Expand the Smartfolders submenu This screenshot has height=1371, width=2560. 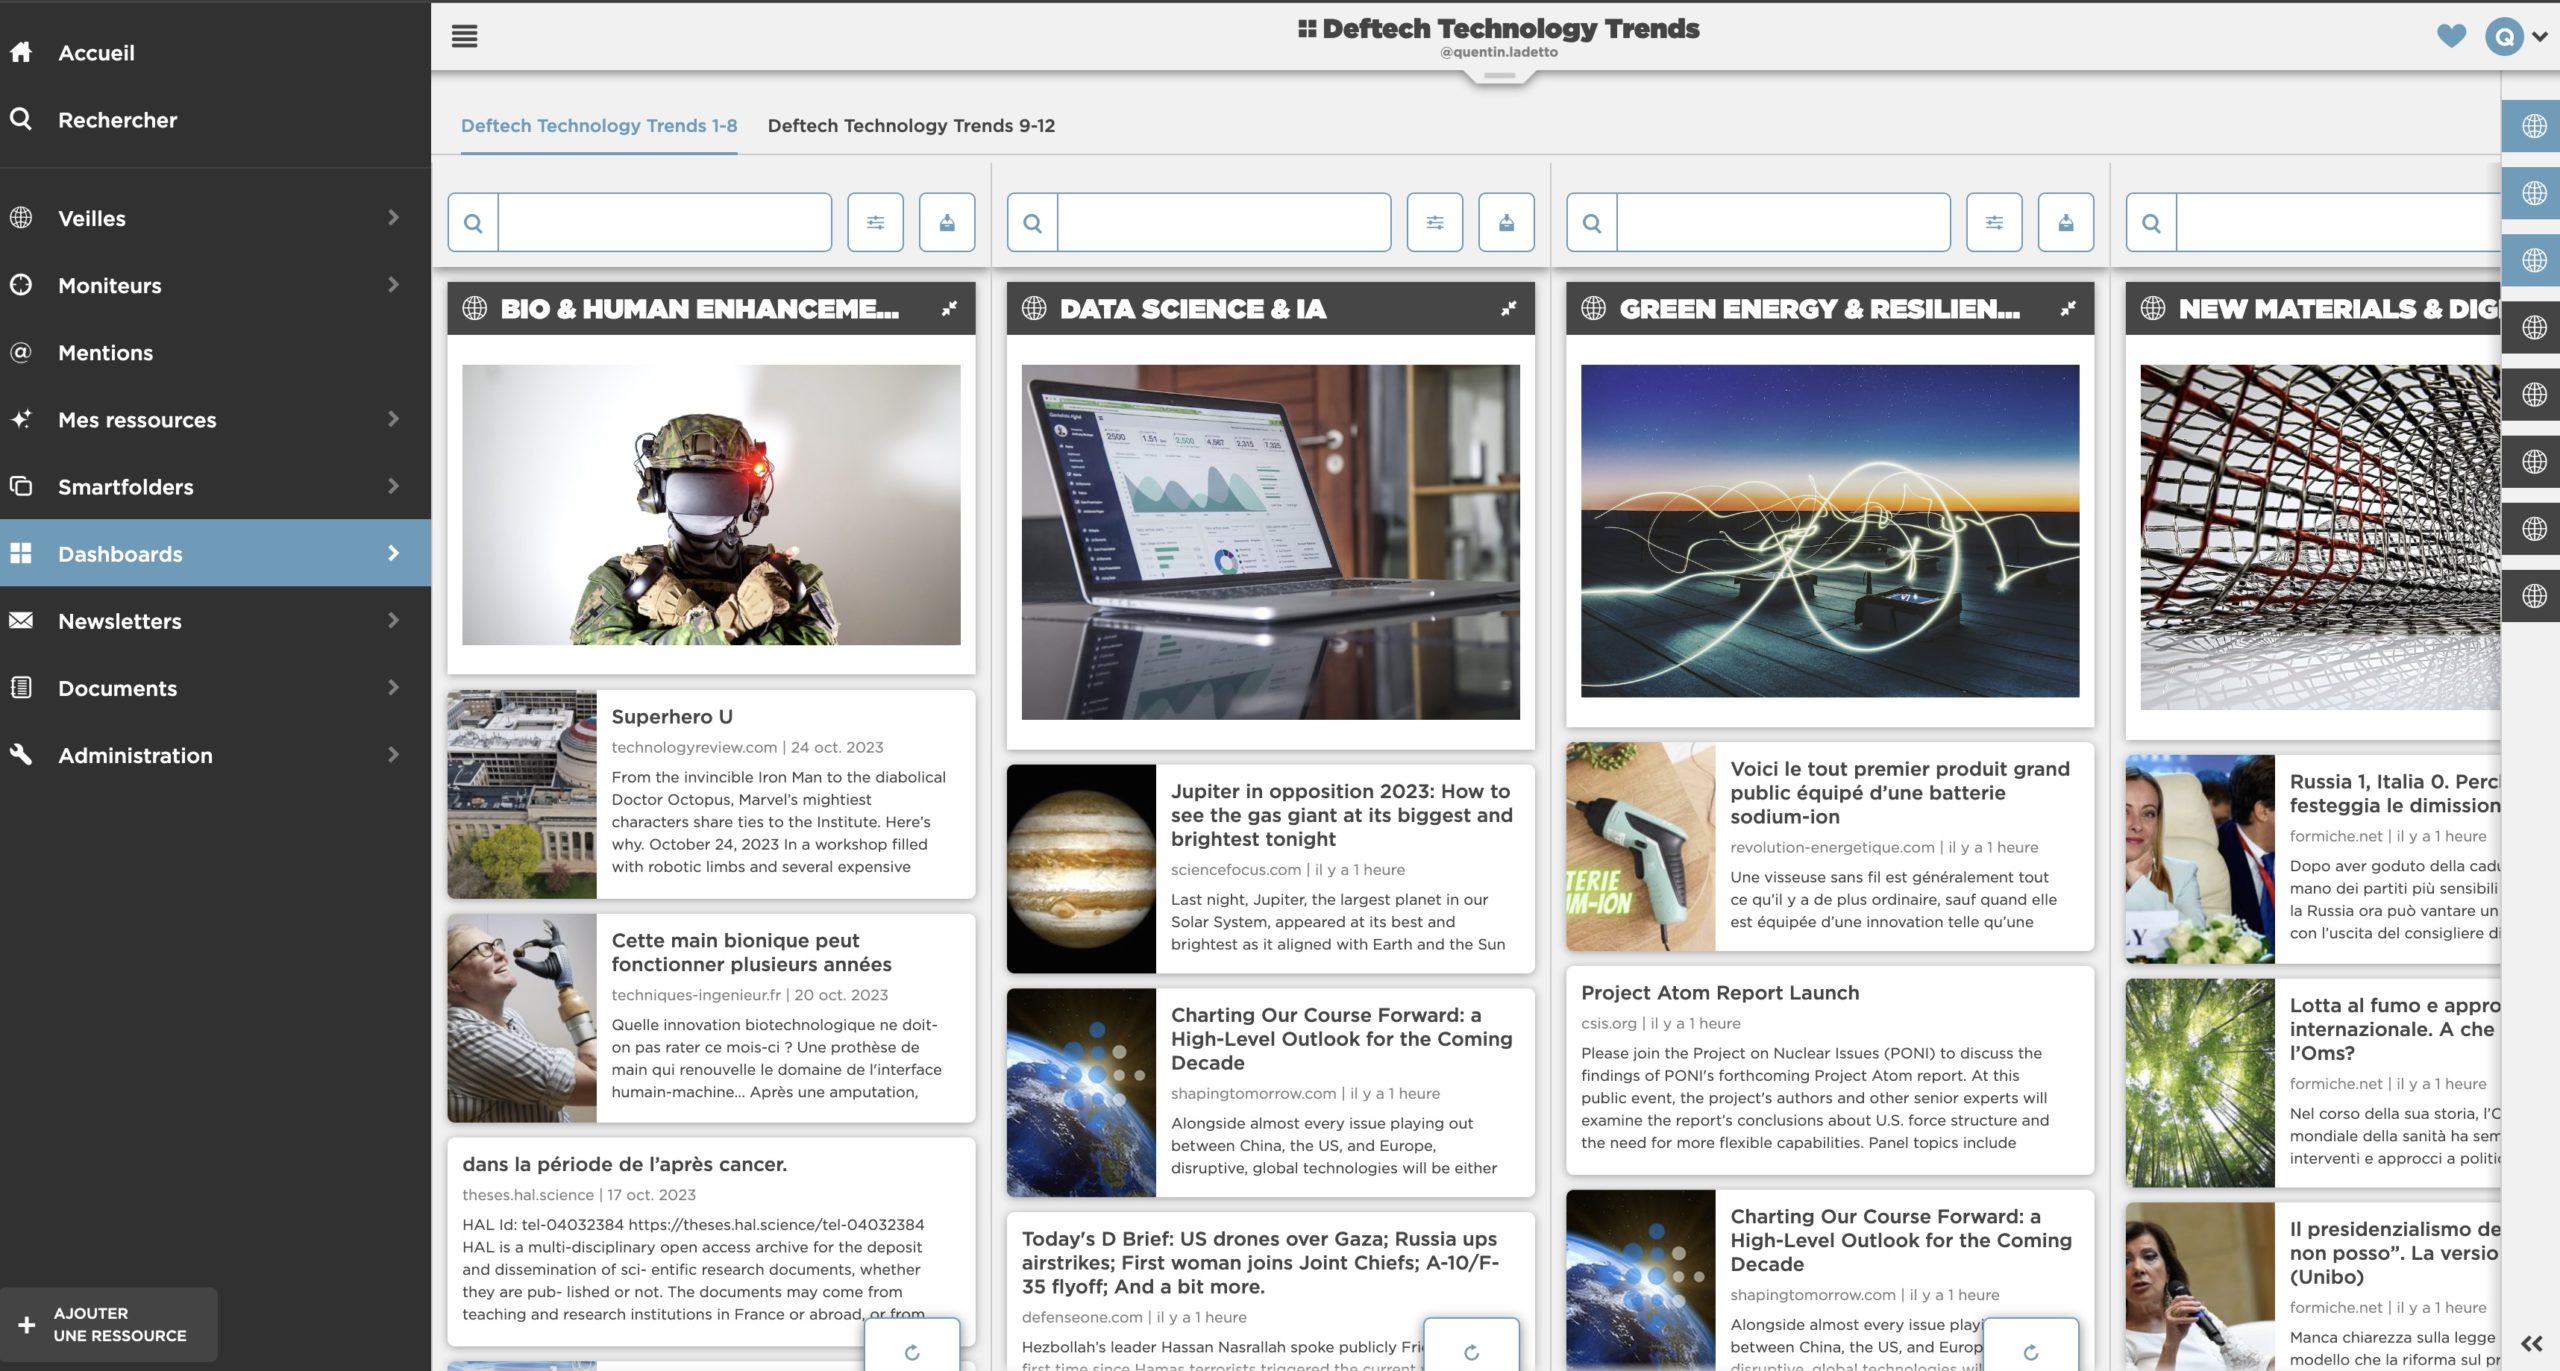tap(393, 487)
